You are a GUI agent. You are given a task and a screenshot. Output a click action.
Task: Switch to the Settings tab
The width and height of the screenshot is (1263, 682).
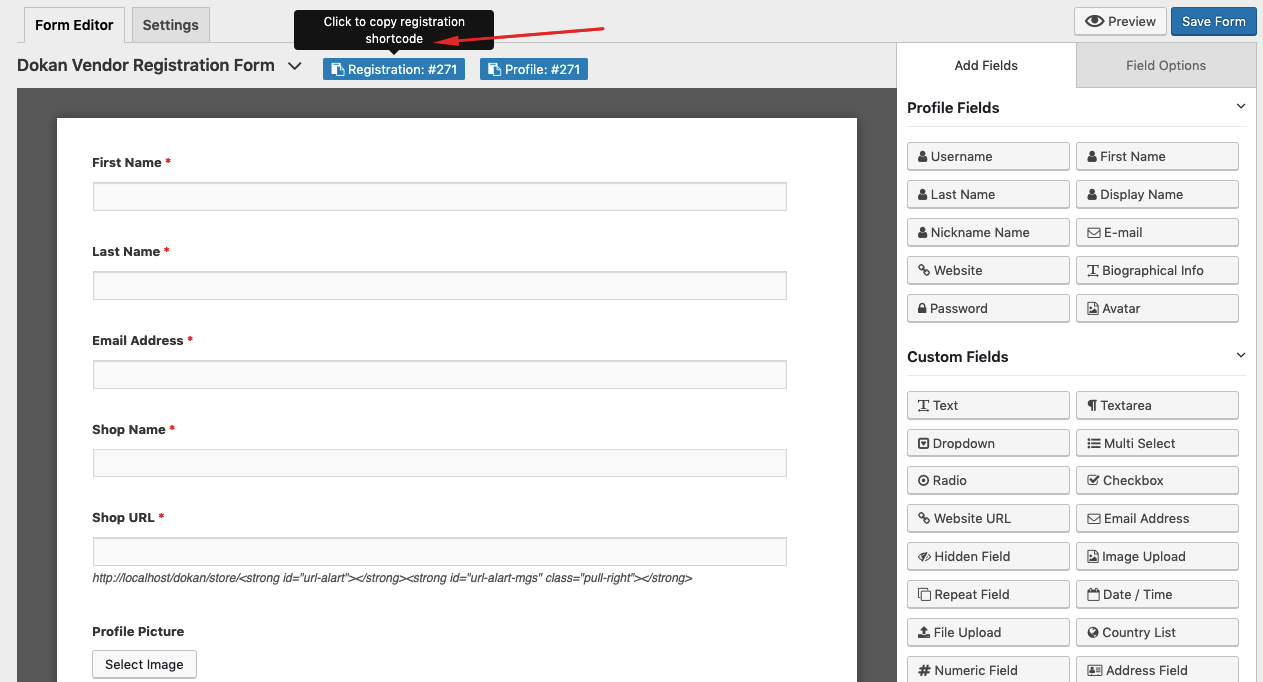click(171, 25)
